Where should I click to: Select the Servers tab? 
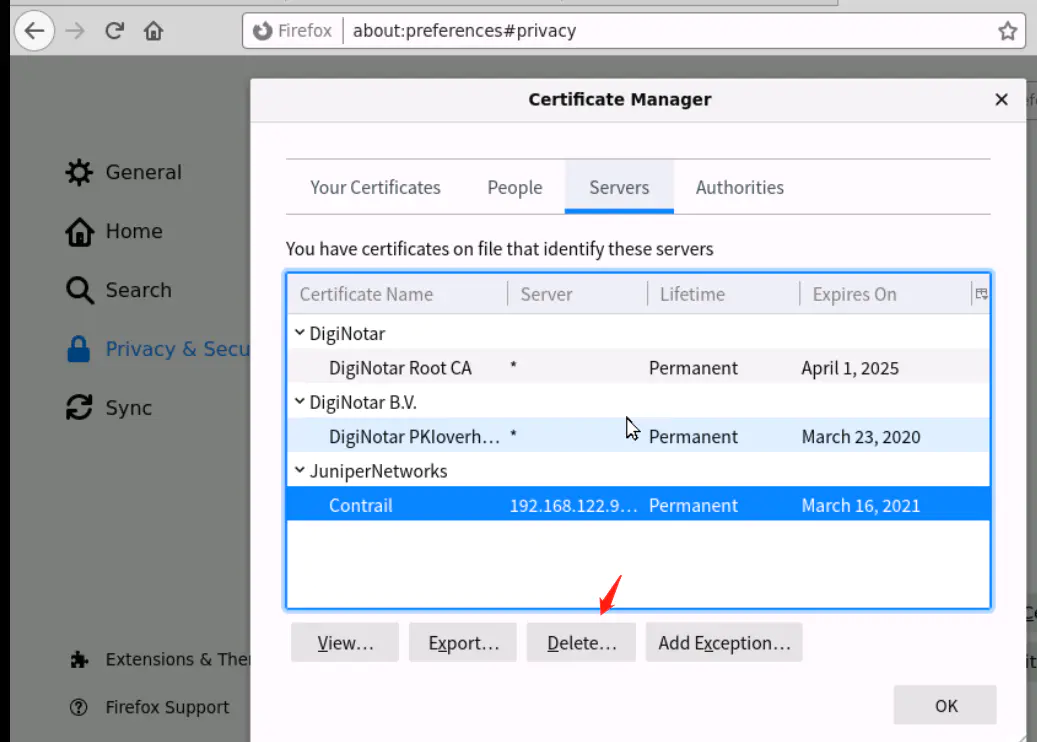pyautogui.click(x=619, y=187)
